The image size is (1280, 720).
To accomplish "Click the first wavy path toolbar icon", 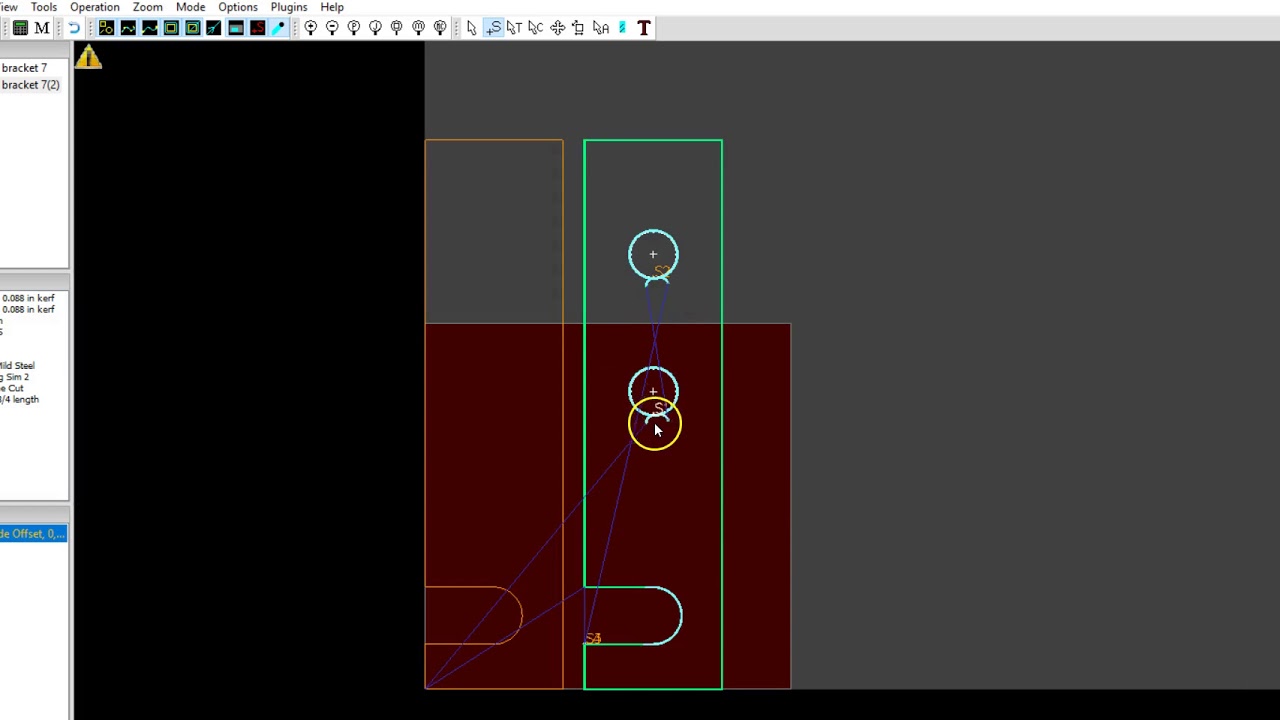I will click(x=128, y=28).
